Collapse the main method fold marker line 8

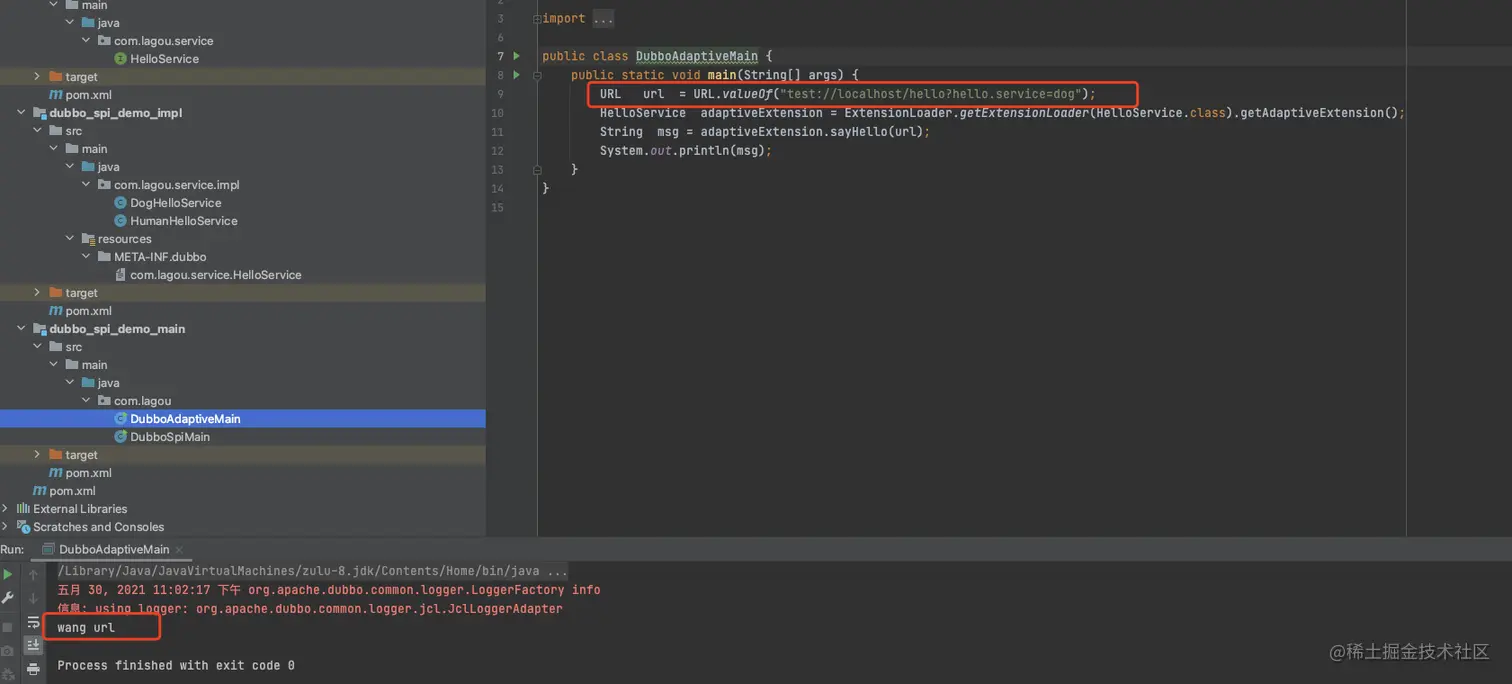coord(538,75)
